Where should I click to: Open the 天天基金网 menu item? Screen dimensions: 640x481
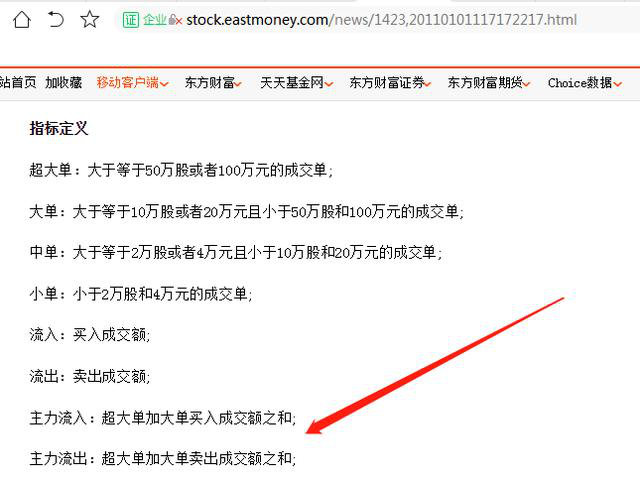(x=292, y=82)
